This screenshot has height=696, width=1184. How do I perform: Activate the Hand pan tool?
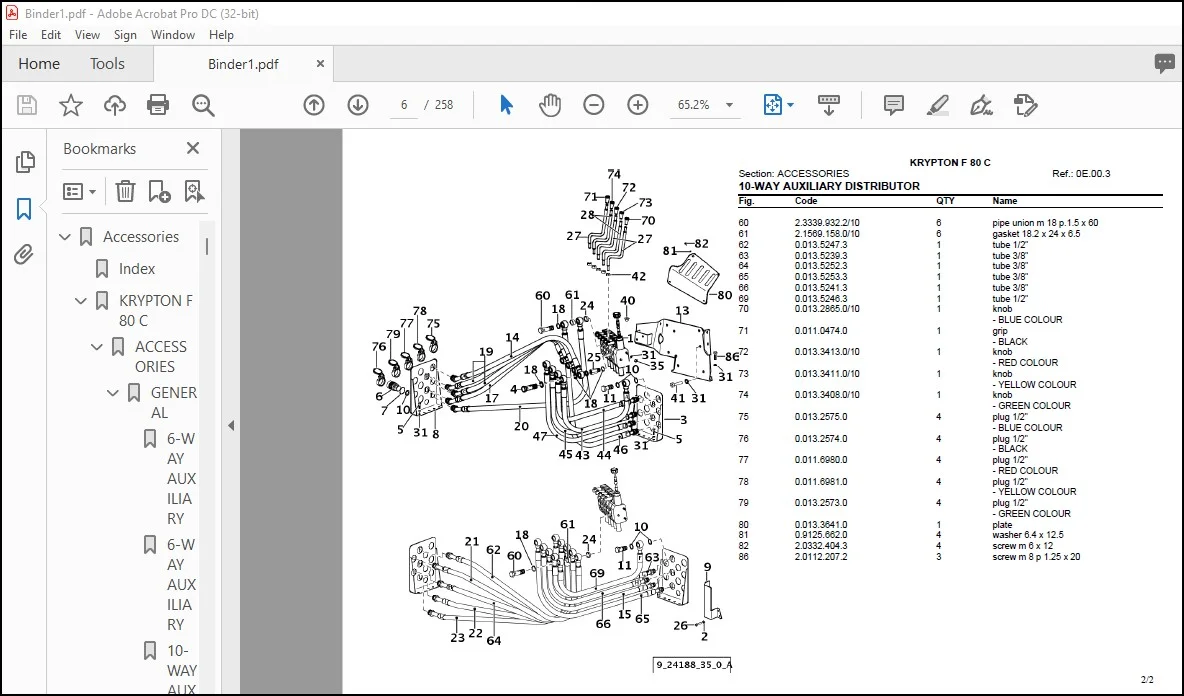tap(550, 105)
